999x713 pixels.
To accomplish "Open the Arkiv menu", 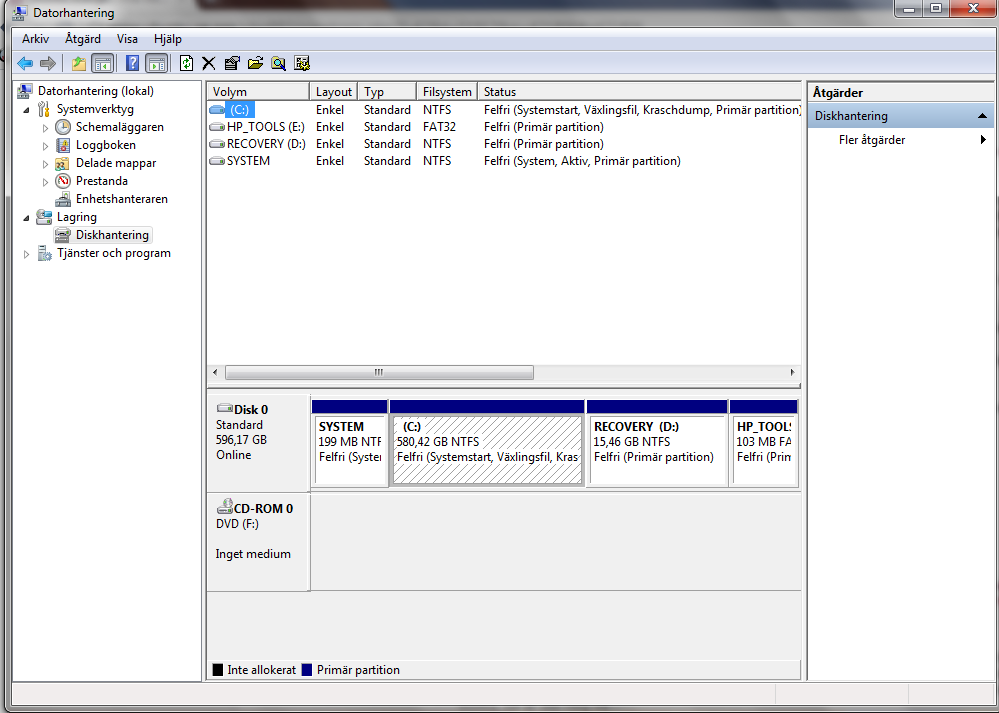I will (35, 39).
